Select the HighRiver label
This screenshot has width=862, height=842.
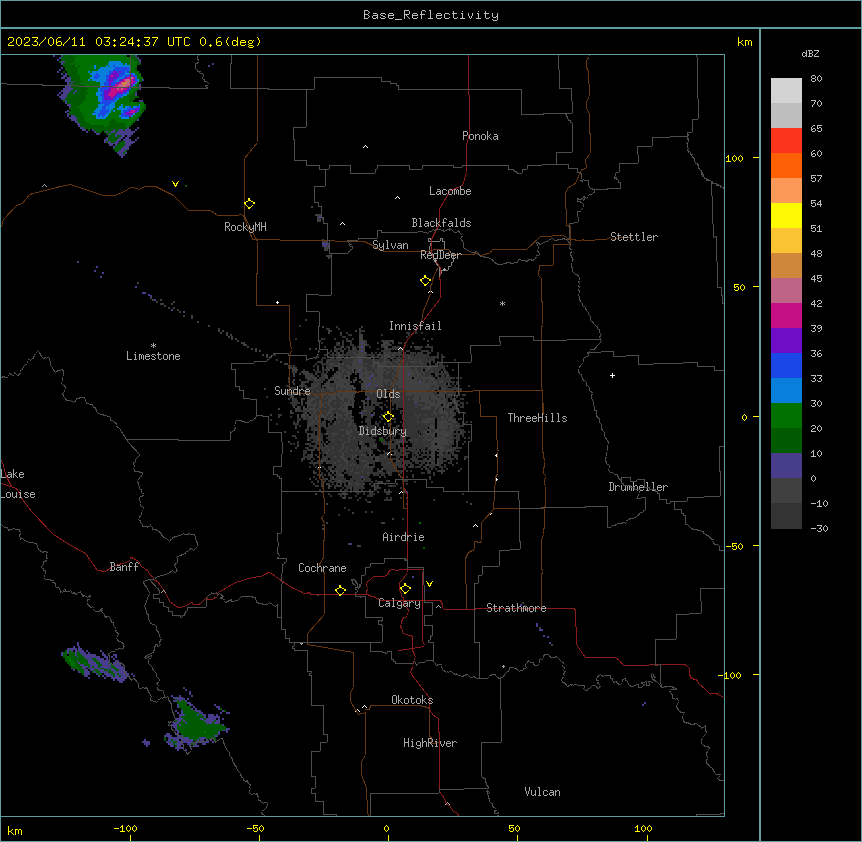[430, 743]
